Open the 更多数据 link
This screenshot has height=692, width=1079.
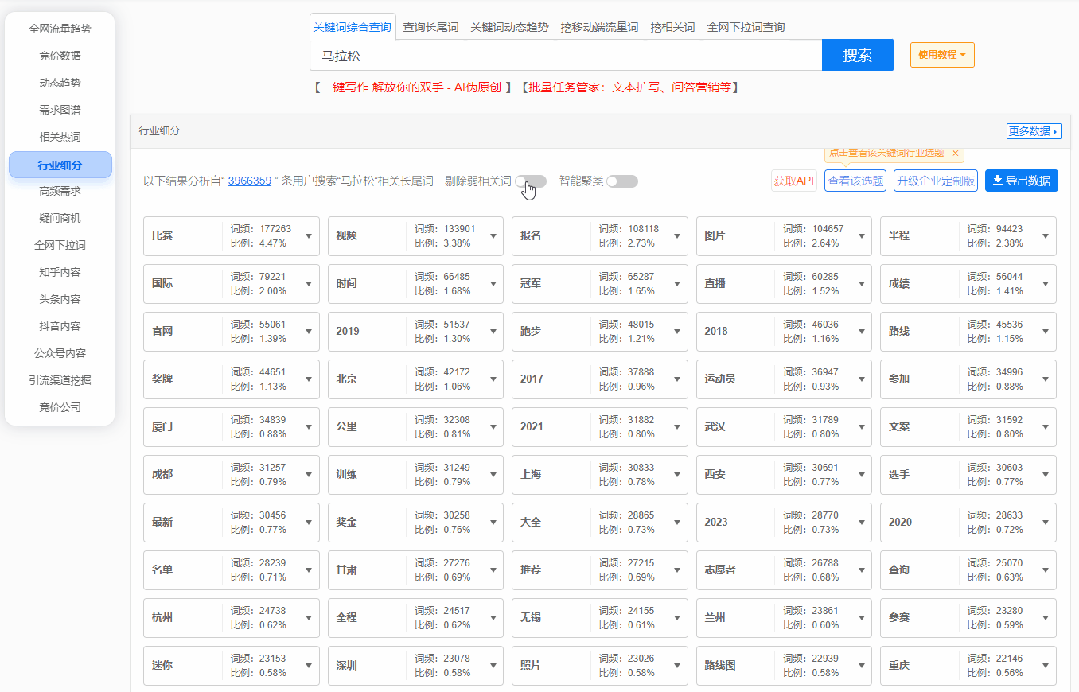pyautogui.click(x=1034, y=131)
